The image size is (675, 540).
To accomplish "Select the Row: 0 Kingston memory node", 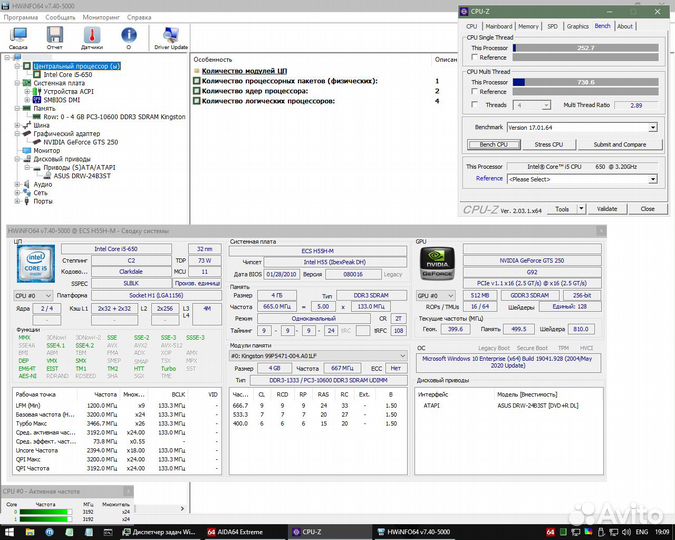I will 114,117.
